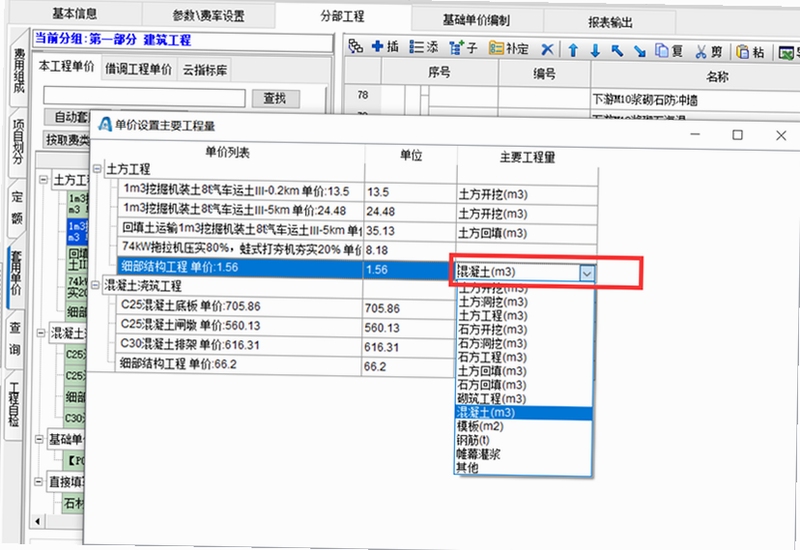Open the 基本信息 tab

[75, 14]
